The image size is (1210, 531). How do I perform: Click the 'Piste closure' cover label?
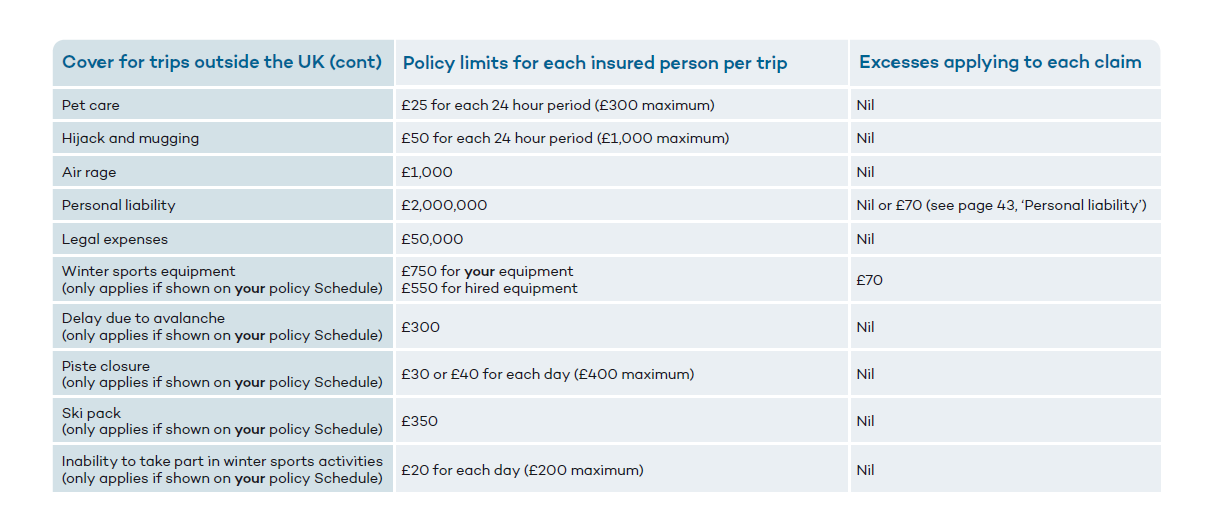click(106, 366)
